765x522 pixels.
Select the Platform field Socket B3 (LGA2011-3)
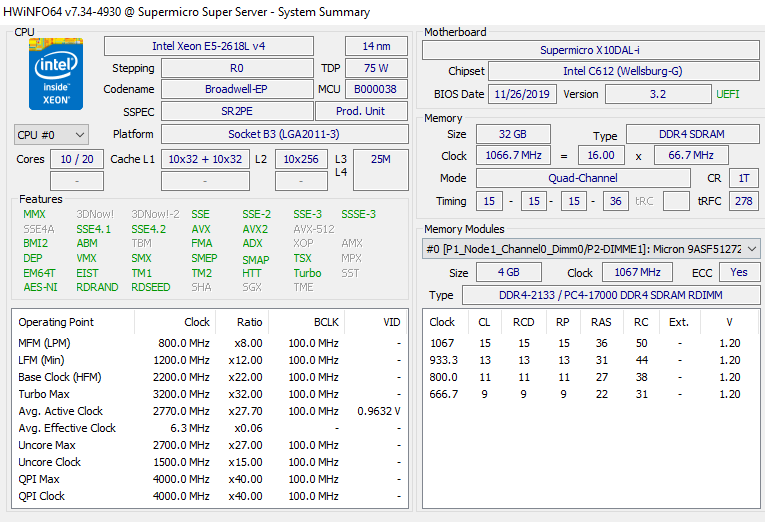(x=284, y=134)
